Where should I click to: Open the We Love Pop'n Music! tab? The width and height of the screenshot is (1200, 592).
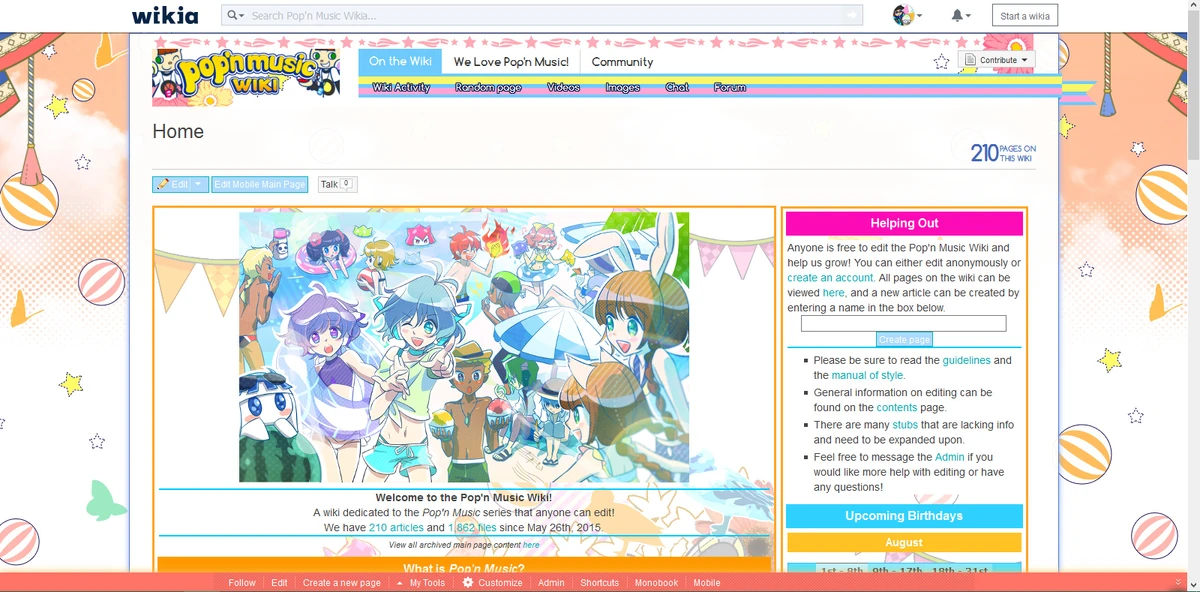(511, 61)
